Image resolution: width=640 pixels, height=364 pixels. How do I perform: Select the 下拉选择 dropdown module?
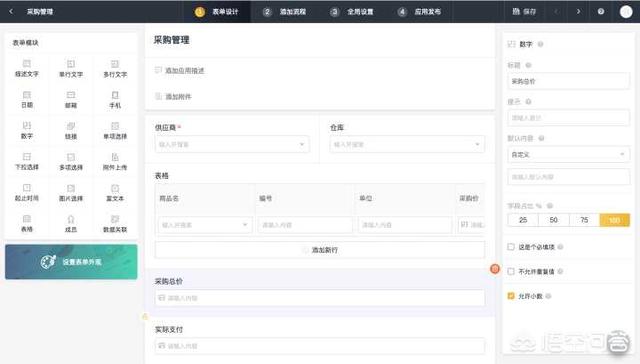click(27, 162)
